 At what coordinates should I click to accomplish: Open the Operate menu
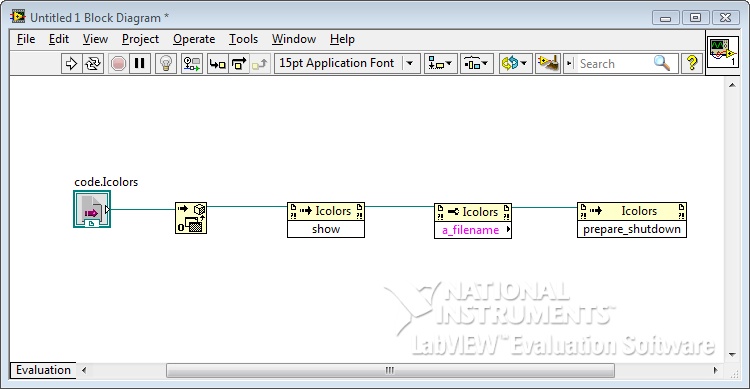point(194,39)
